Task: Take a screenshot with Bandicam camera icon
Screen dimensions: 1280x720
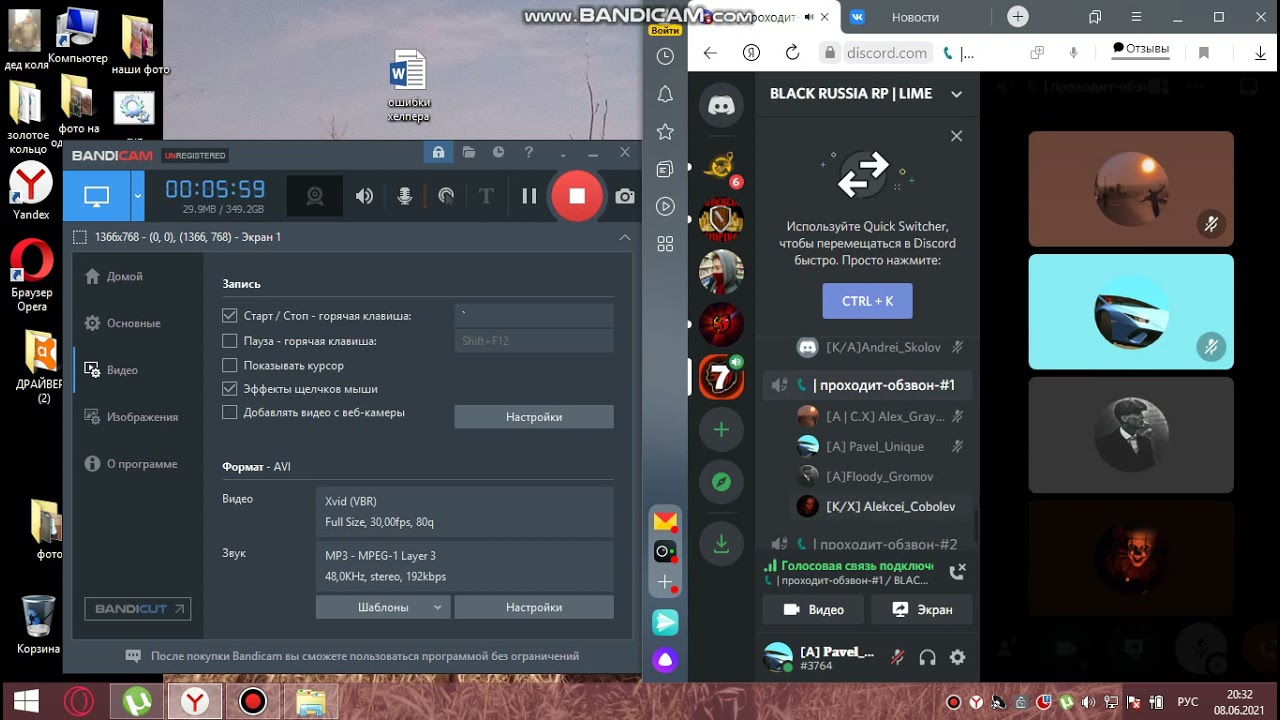Action: point(625,196)
